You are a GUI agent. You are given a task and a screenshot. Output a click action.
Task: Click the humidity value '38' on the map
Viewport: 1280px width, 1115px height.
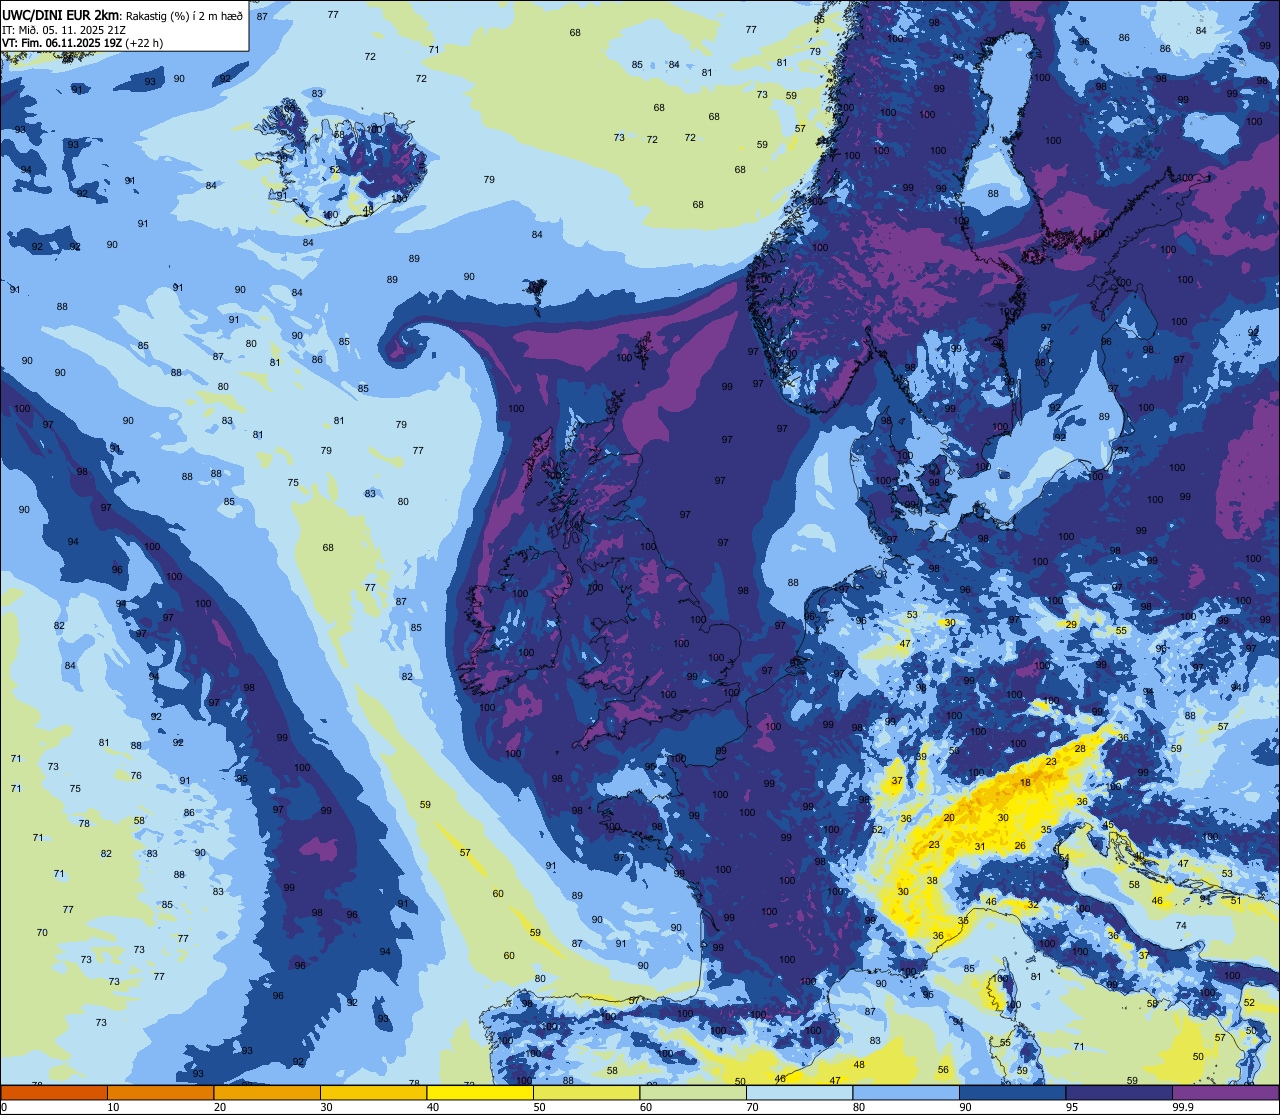point(932,881)
